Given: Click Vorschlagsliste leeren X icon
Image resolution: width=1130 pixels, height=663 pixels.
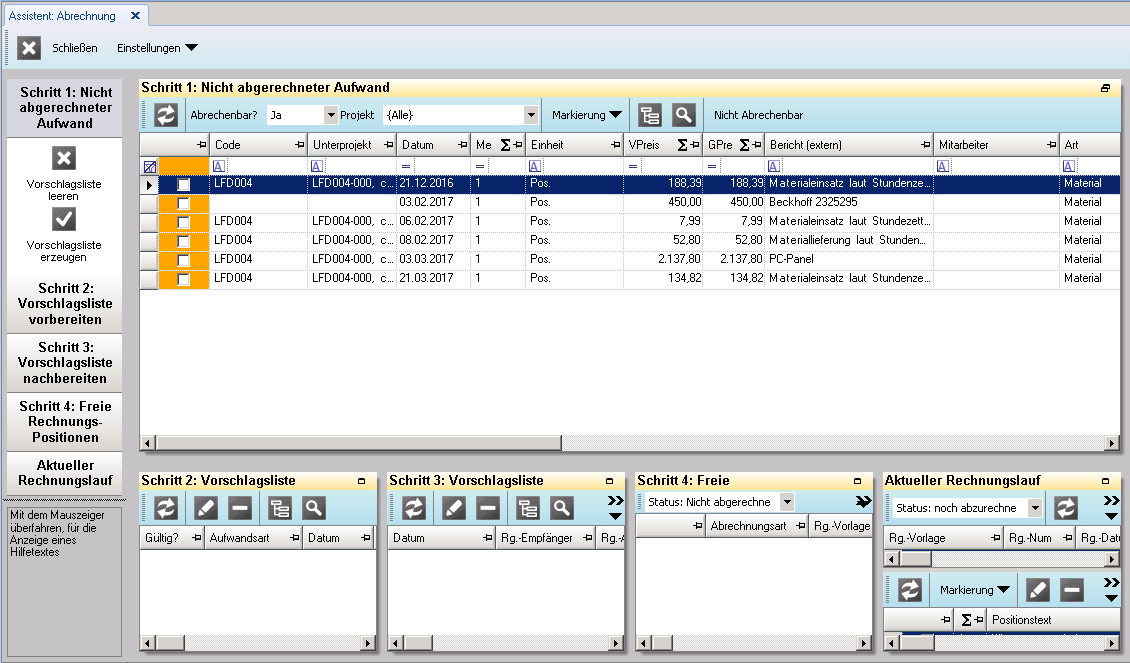Looking at the screenshot, I should [63, 159].
